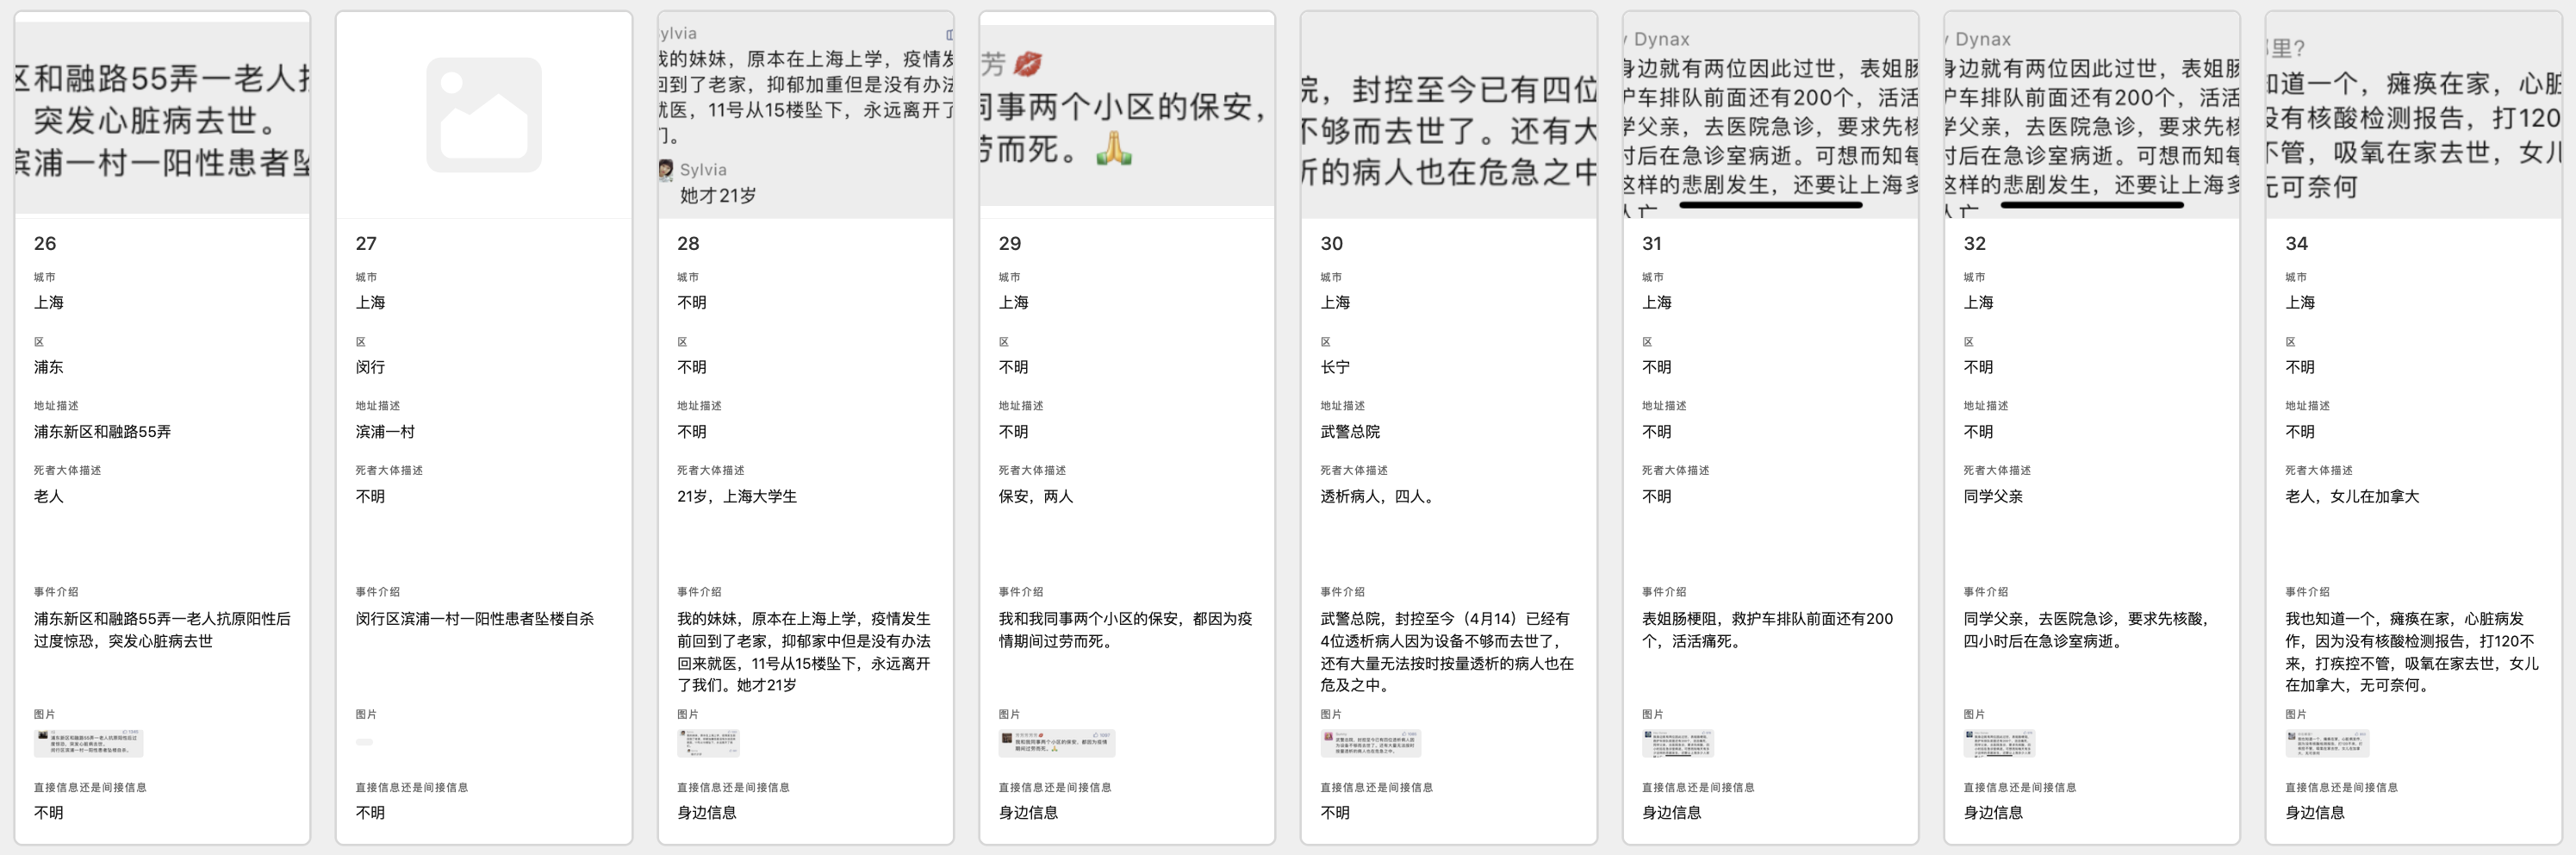
Task: Click Sylvia's avatar icon on card 28
Action: 665,170
